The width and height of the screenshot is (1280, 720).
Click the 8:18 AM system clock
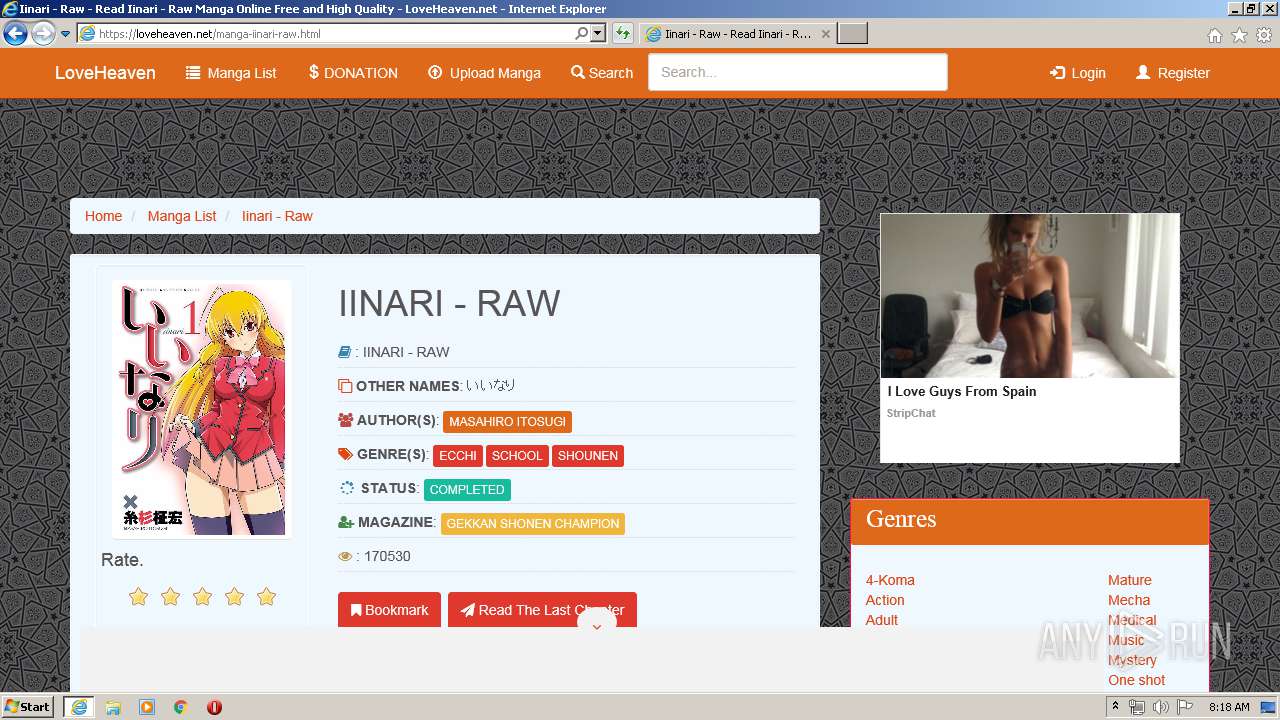click(1229, 707)
